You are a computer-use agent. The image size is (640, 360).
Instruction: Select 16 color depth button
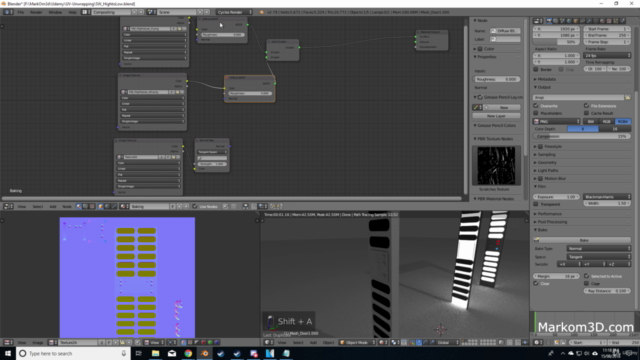pos(615,129)
